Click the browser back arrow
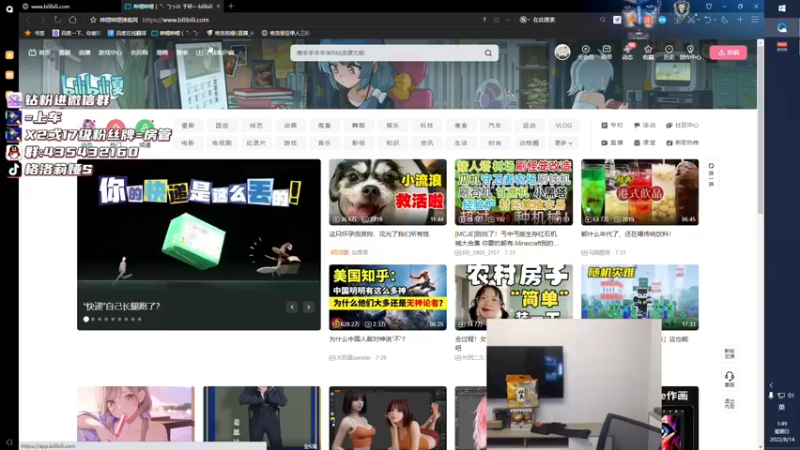This screenshot has height=450, width=800. click(28, 20)
